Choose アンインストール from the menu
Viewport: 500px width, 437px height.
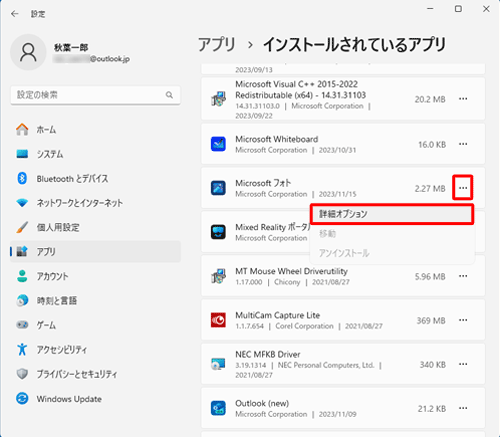(x=392, y=253)
